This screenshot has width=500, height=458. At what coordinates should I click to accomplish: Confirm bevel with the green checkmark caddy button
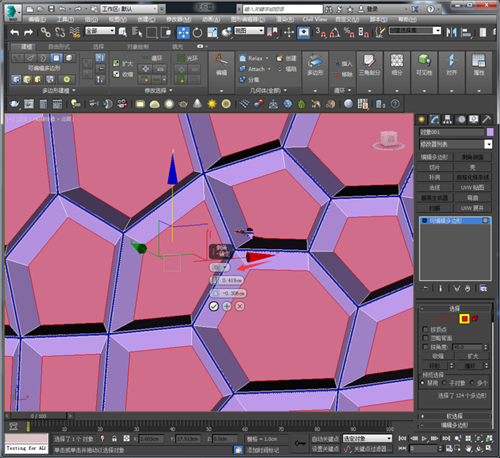(x=214, y=306)
